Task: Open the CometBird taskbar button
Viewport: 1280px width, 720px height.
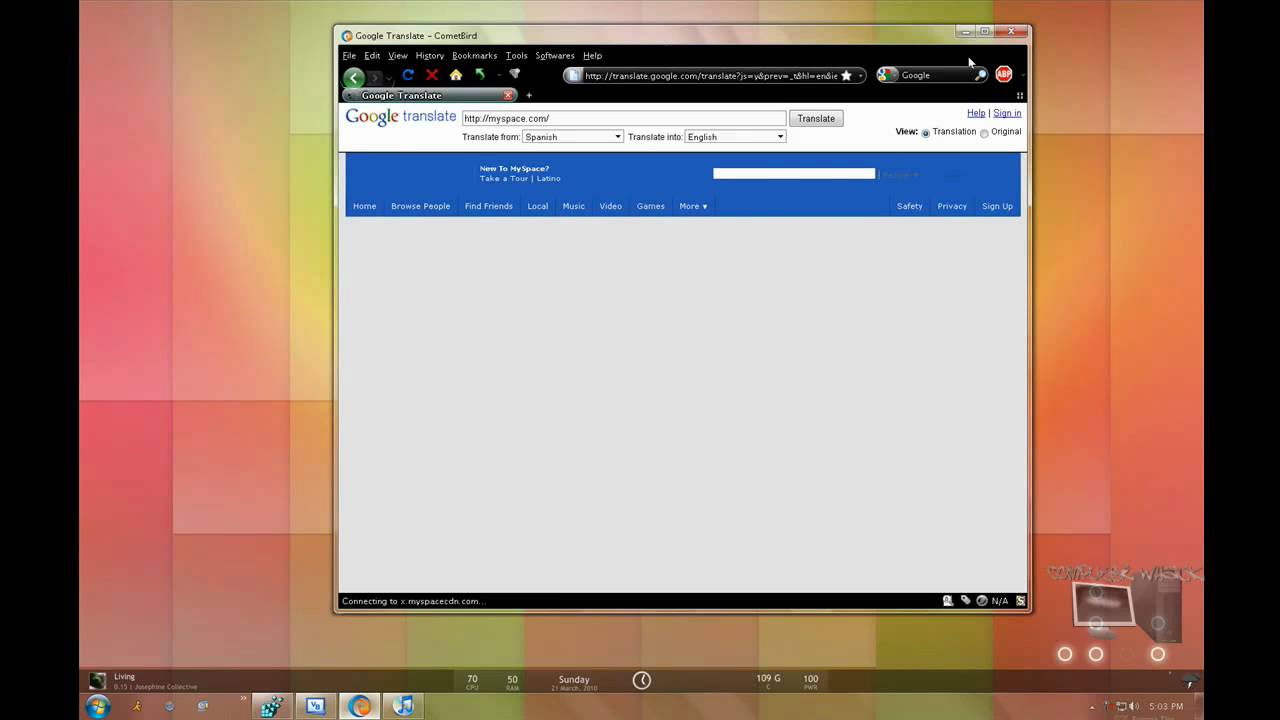Action: pyautogui.click(x=359, y=706)
